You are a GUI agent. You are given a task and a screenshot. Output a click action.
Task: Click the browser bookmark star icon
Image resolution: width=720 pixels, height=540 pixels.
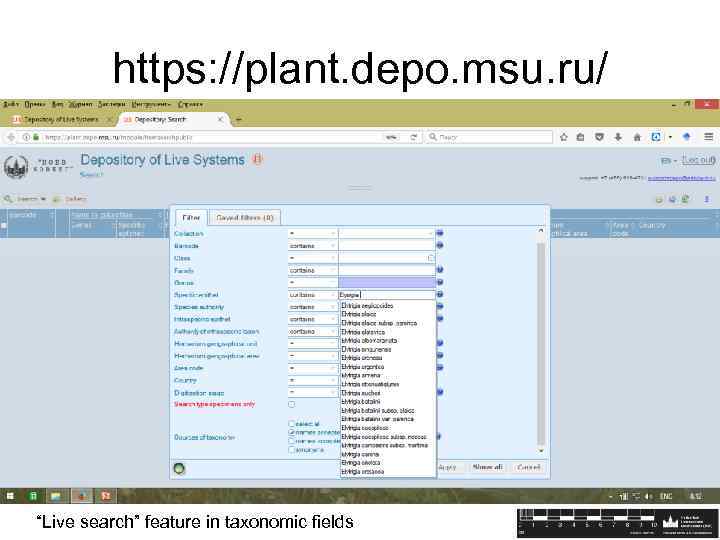(x=564, y=137)
